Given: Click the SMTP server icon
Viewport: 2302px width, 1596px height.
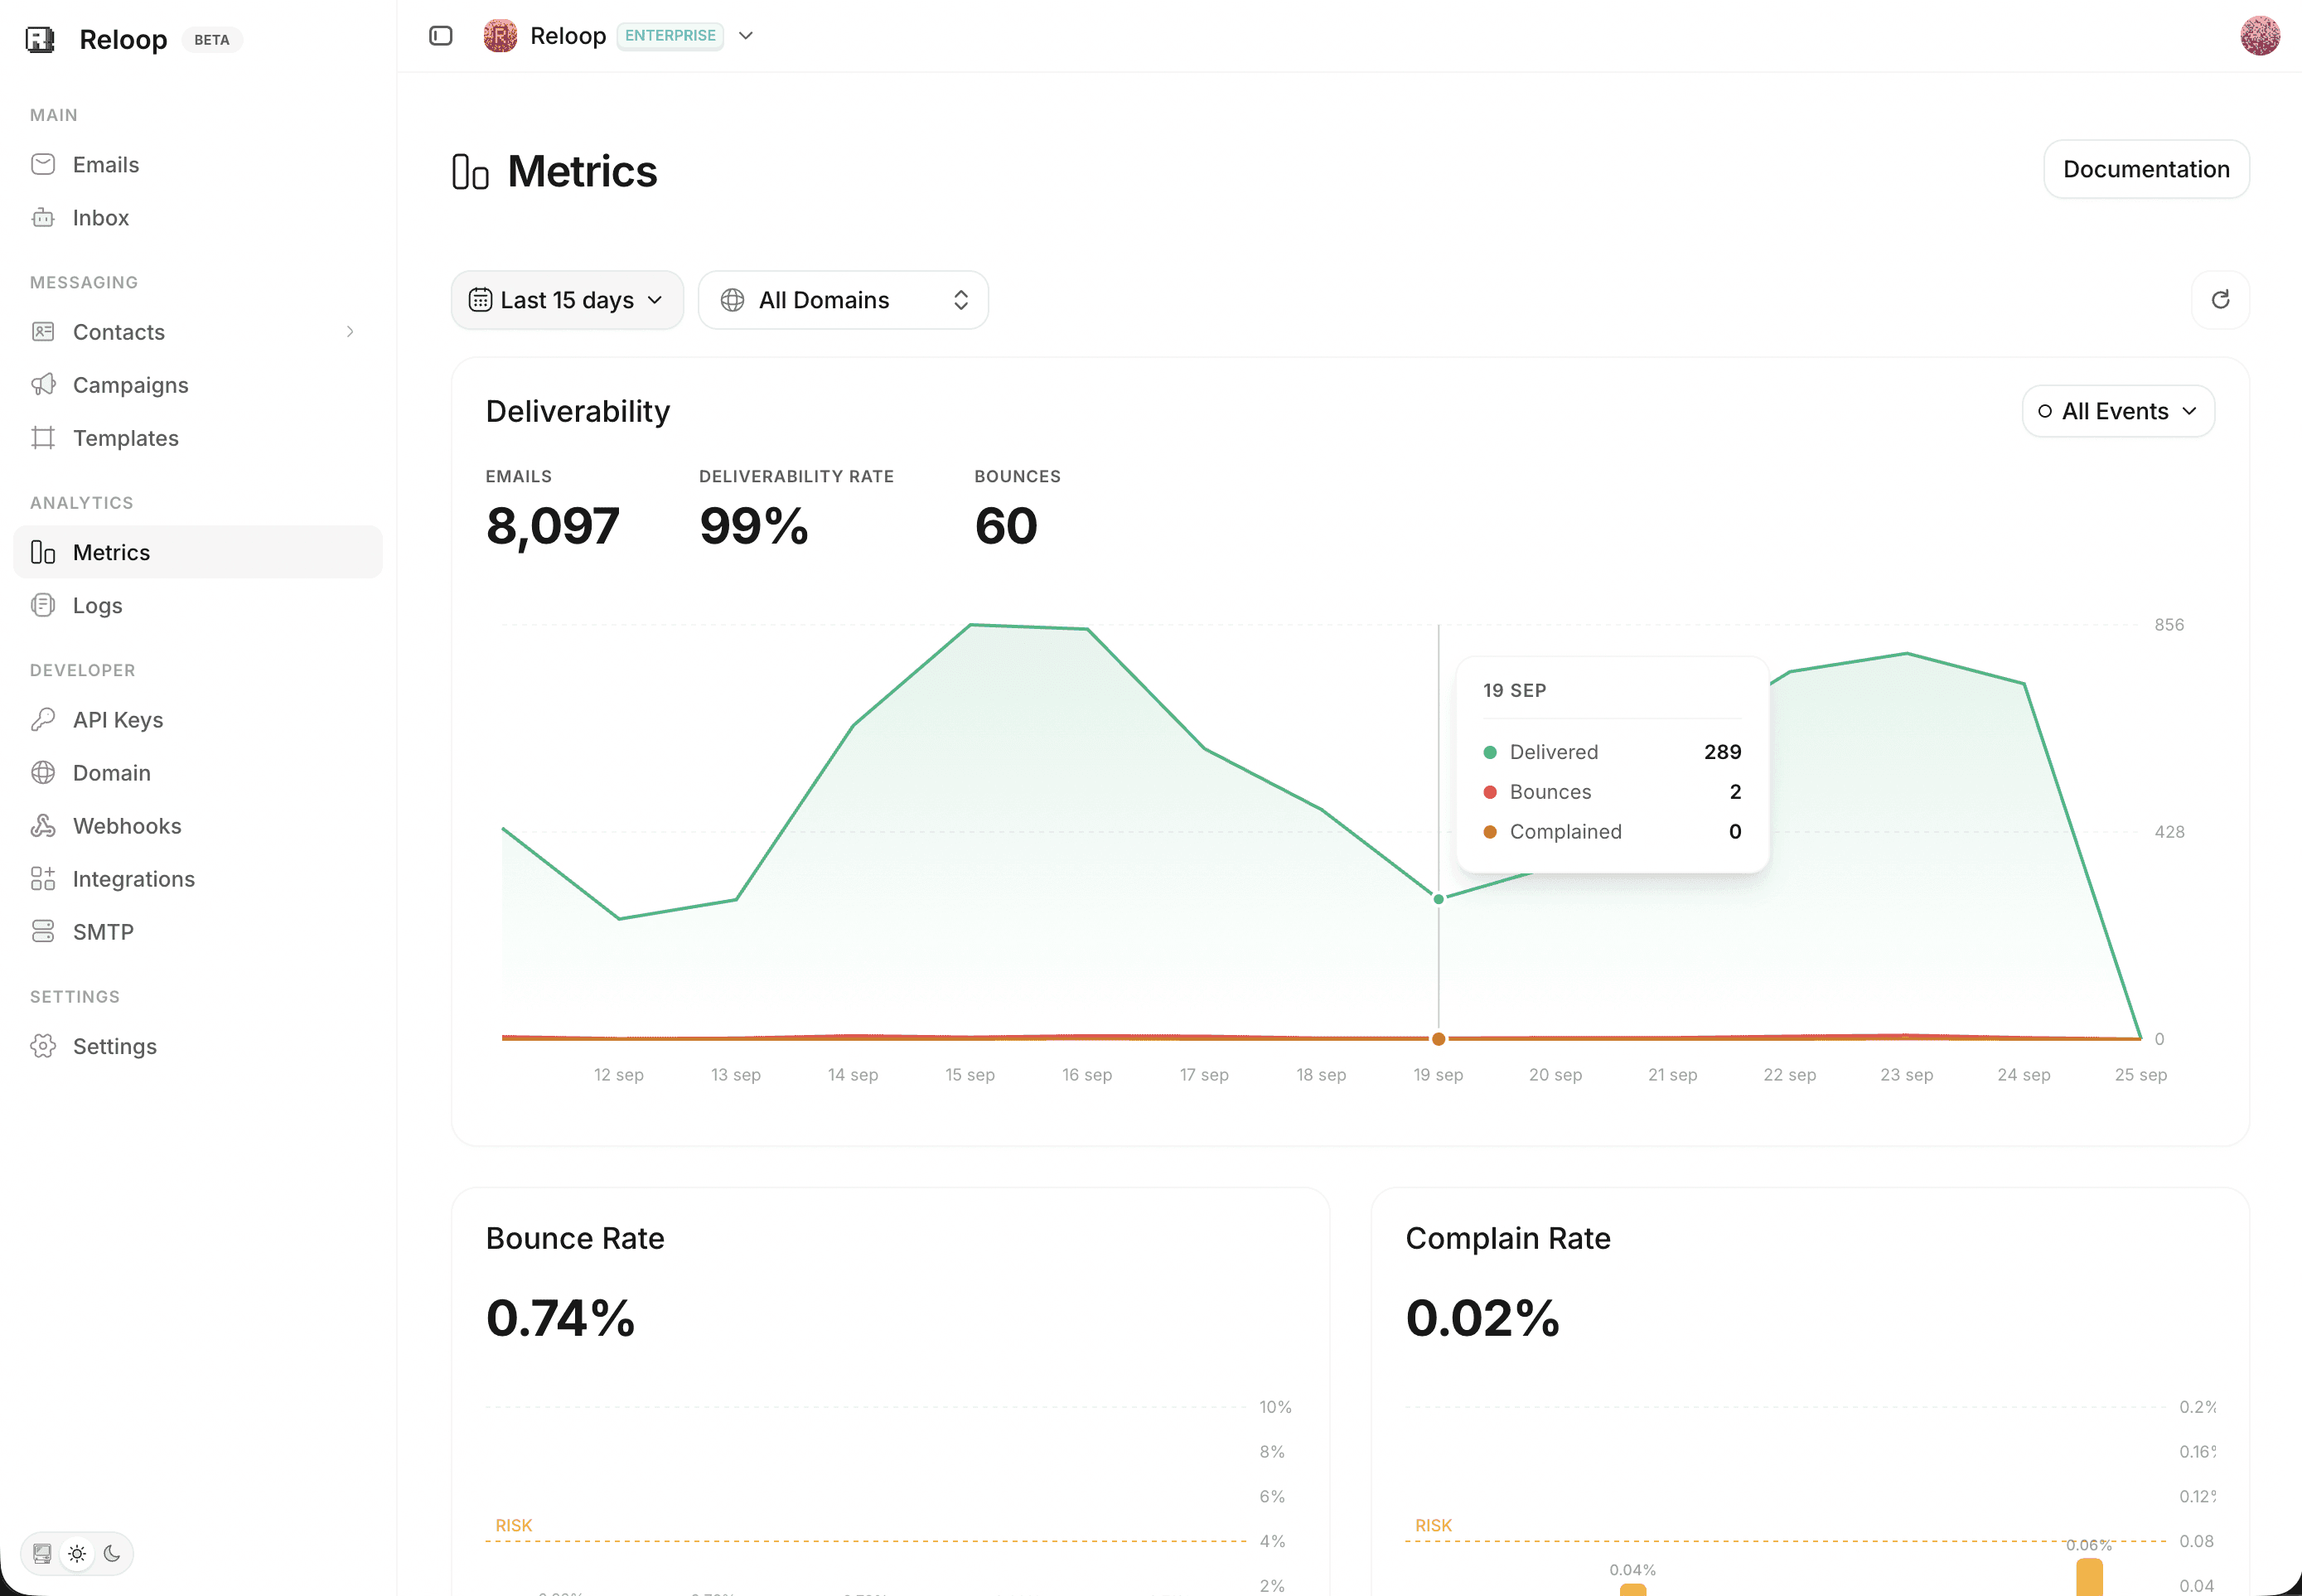Looking at the screenshot, I should tap(43, 932).
